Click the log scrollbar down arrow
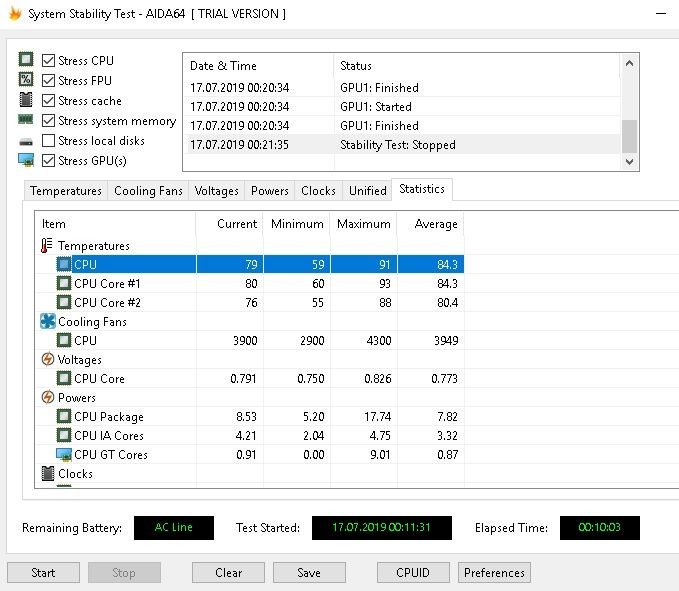 click(630, 161)
